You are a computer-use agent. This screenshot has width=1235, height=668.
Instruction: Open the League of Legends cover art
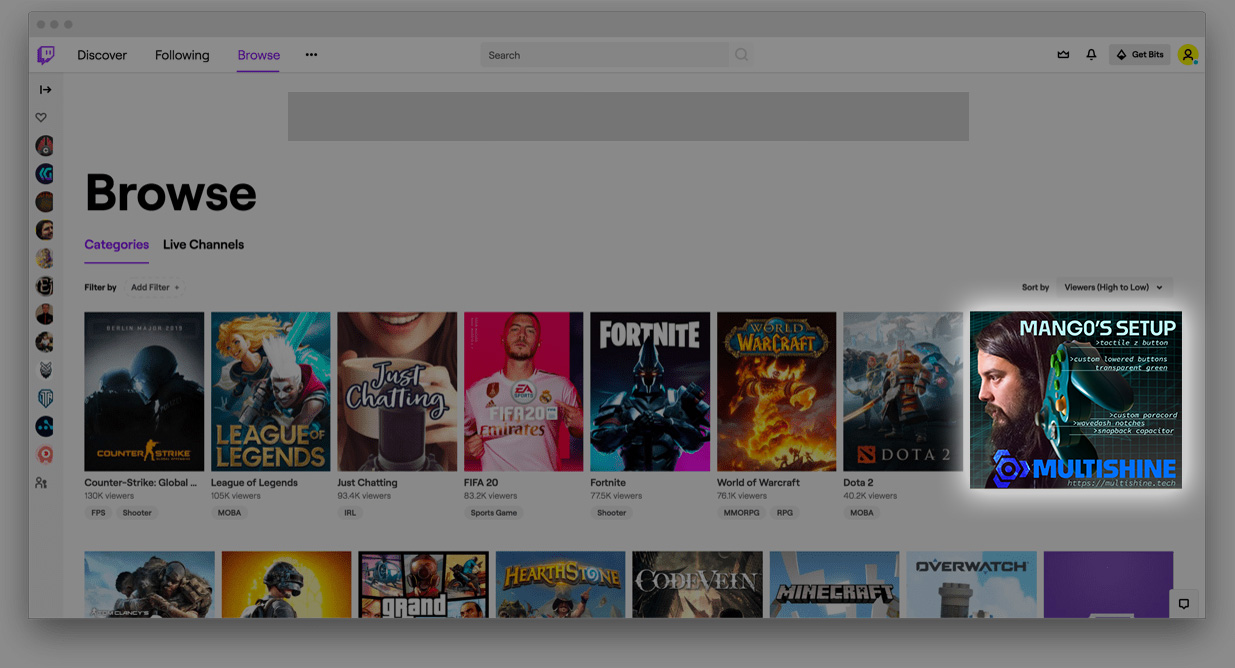tap(270, 392)
